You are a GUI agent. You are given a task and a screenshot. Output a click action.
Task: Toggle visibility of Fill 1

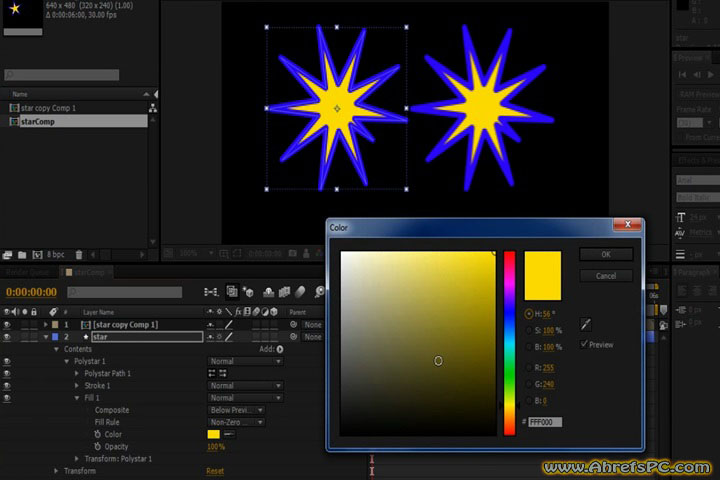[7, 398]
